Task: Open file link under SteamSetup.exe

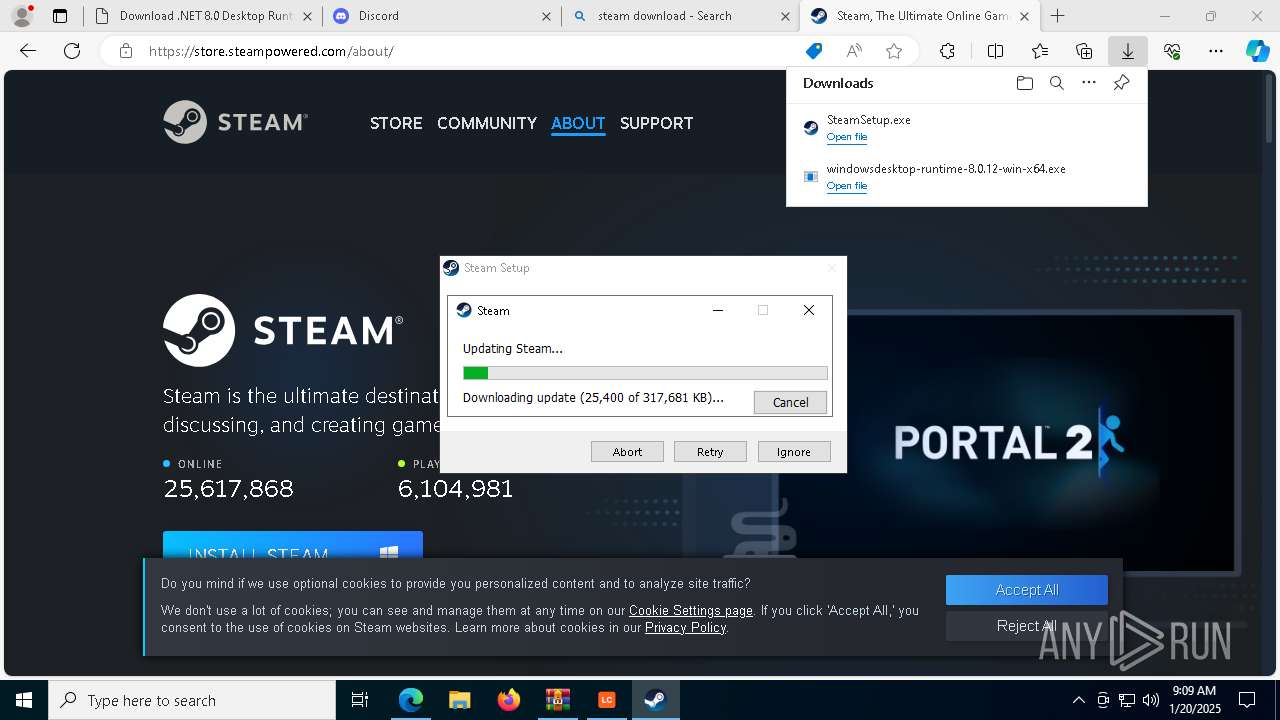Action: 847,137
